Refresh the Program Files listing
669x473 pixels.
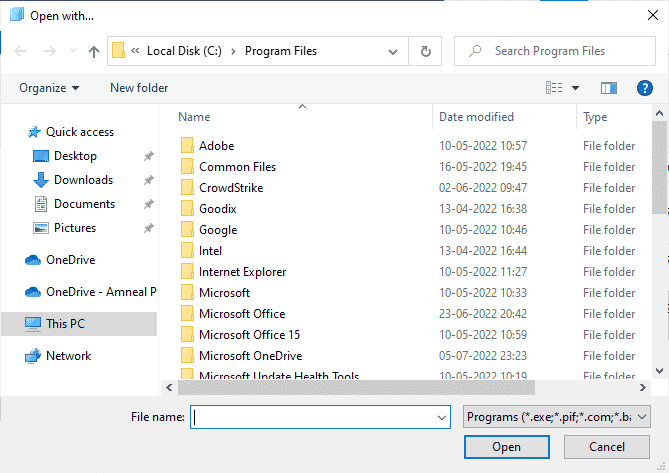pyautogui.click(x=425, y=51)
